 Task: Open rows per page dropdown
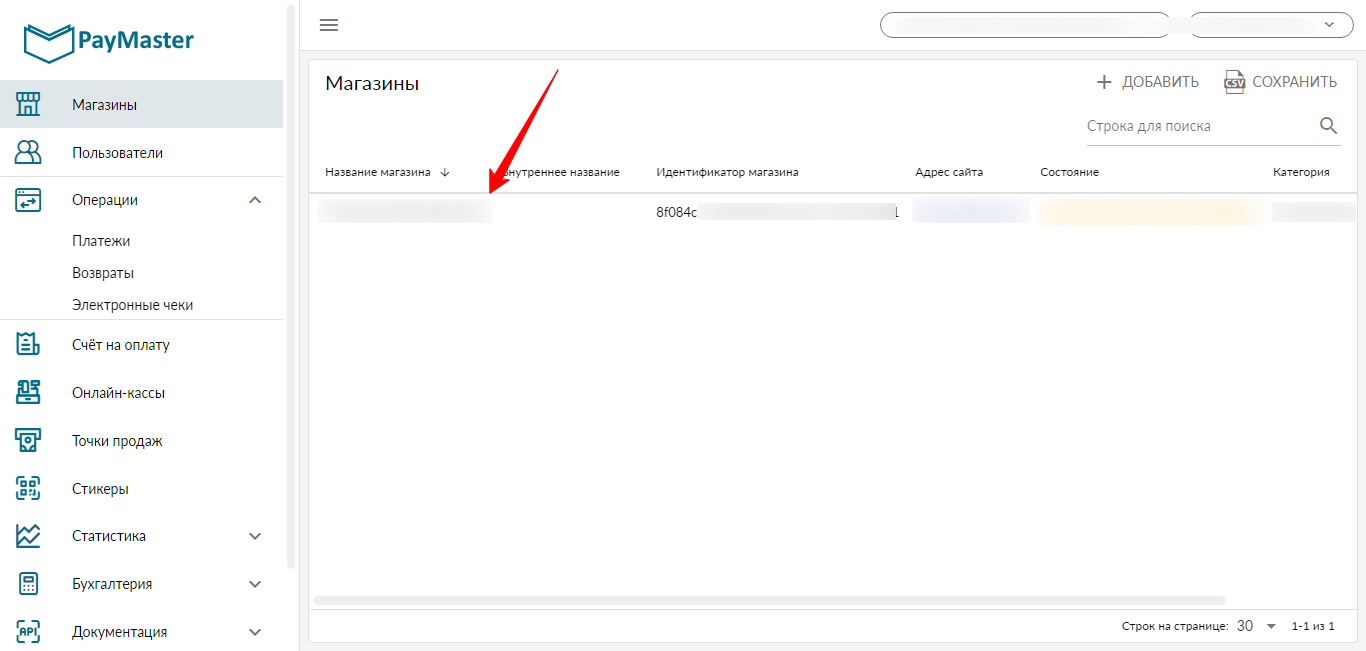pos(1258,626)
